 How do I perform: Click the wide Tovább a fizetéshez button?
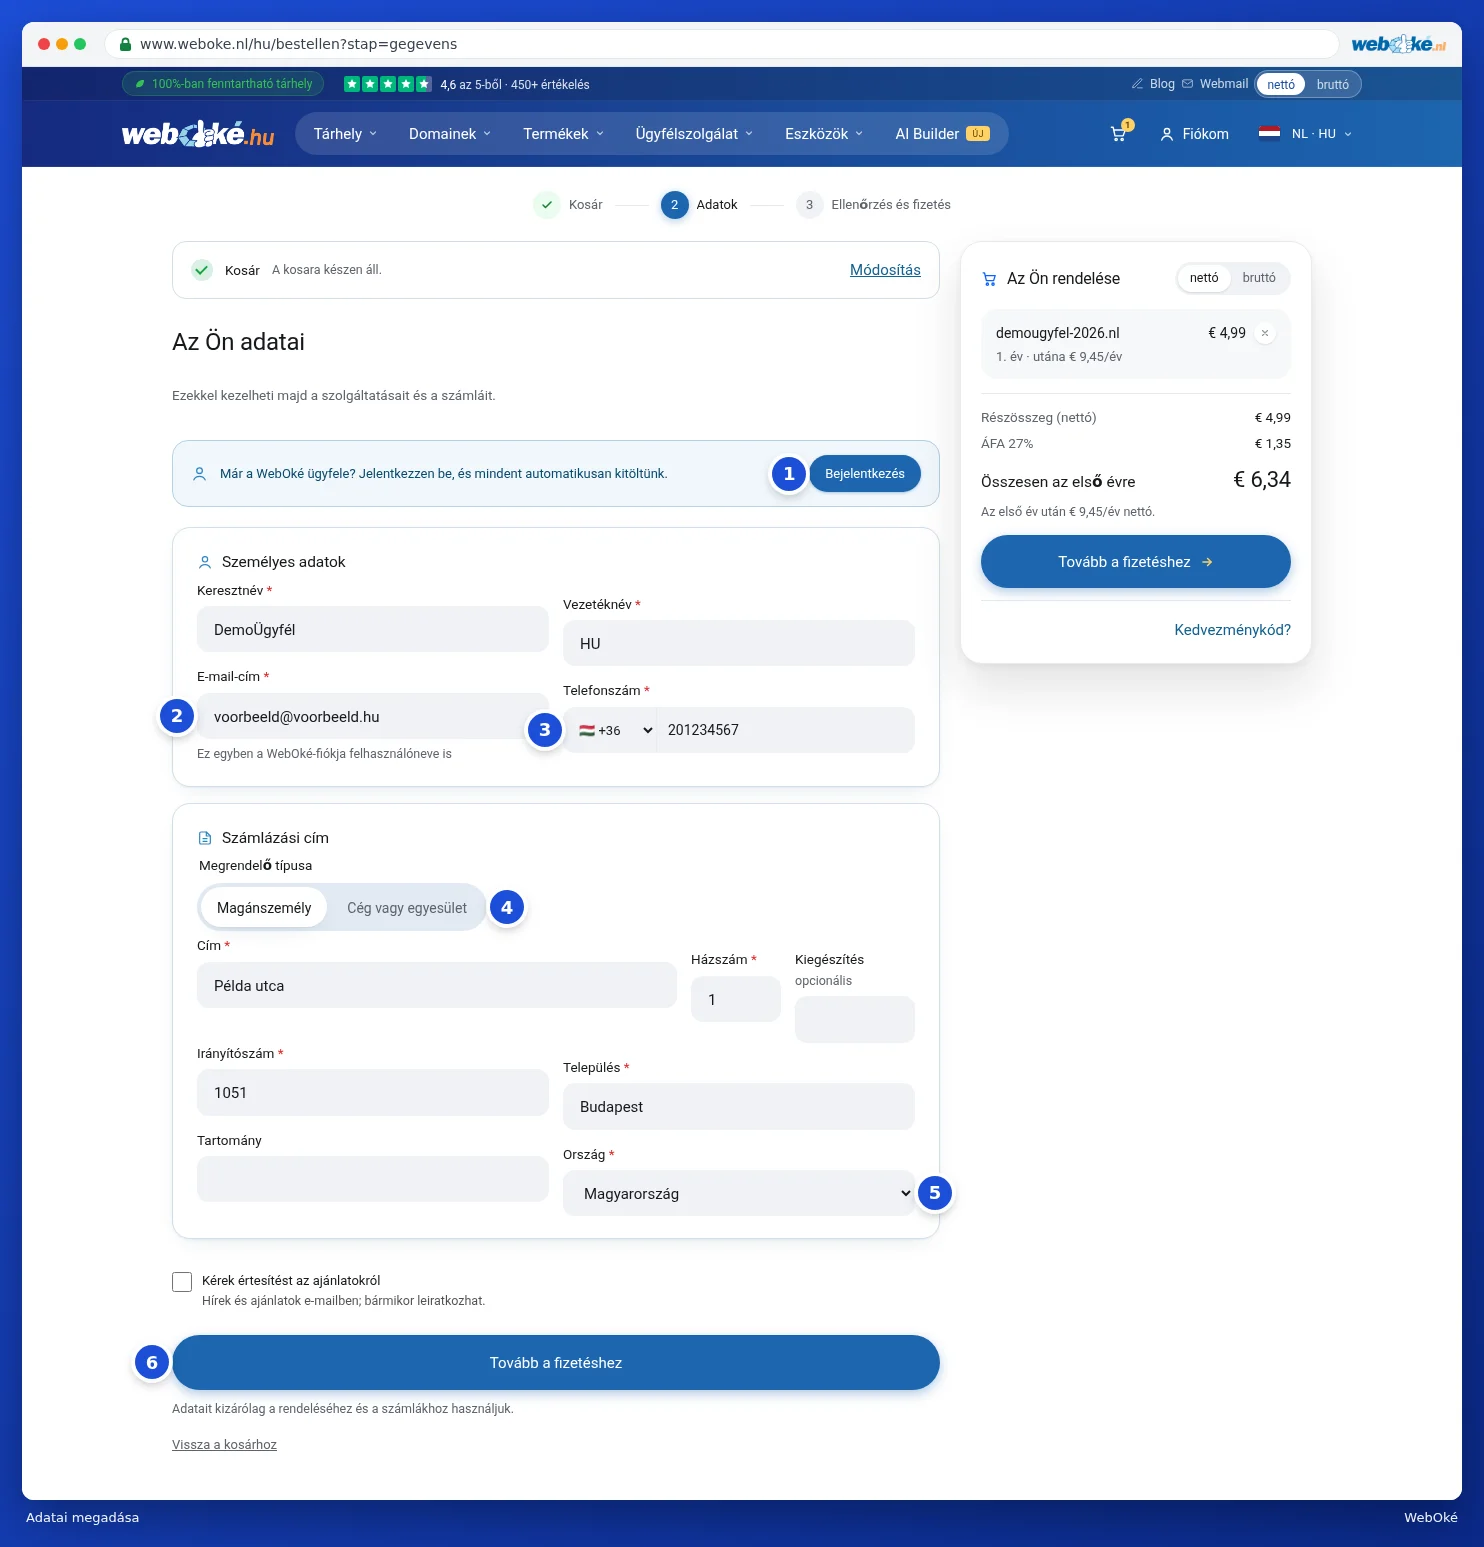tap(556, 1363)
